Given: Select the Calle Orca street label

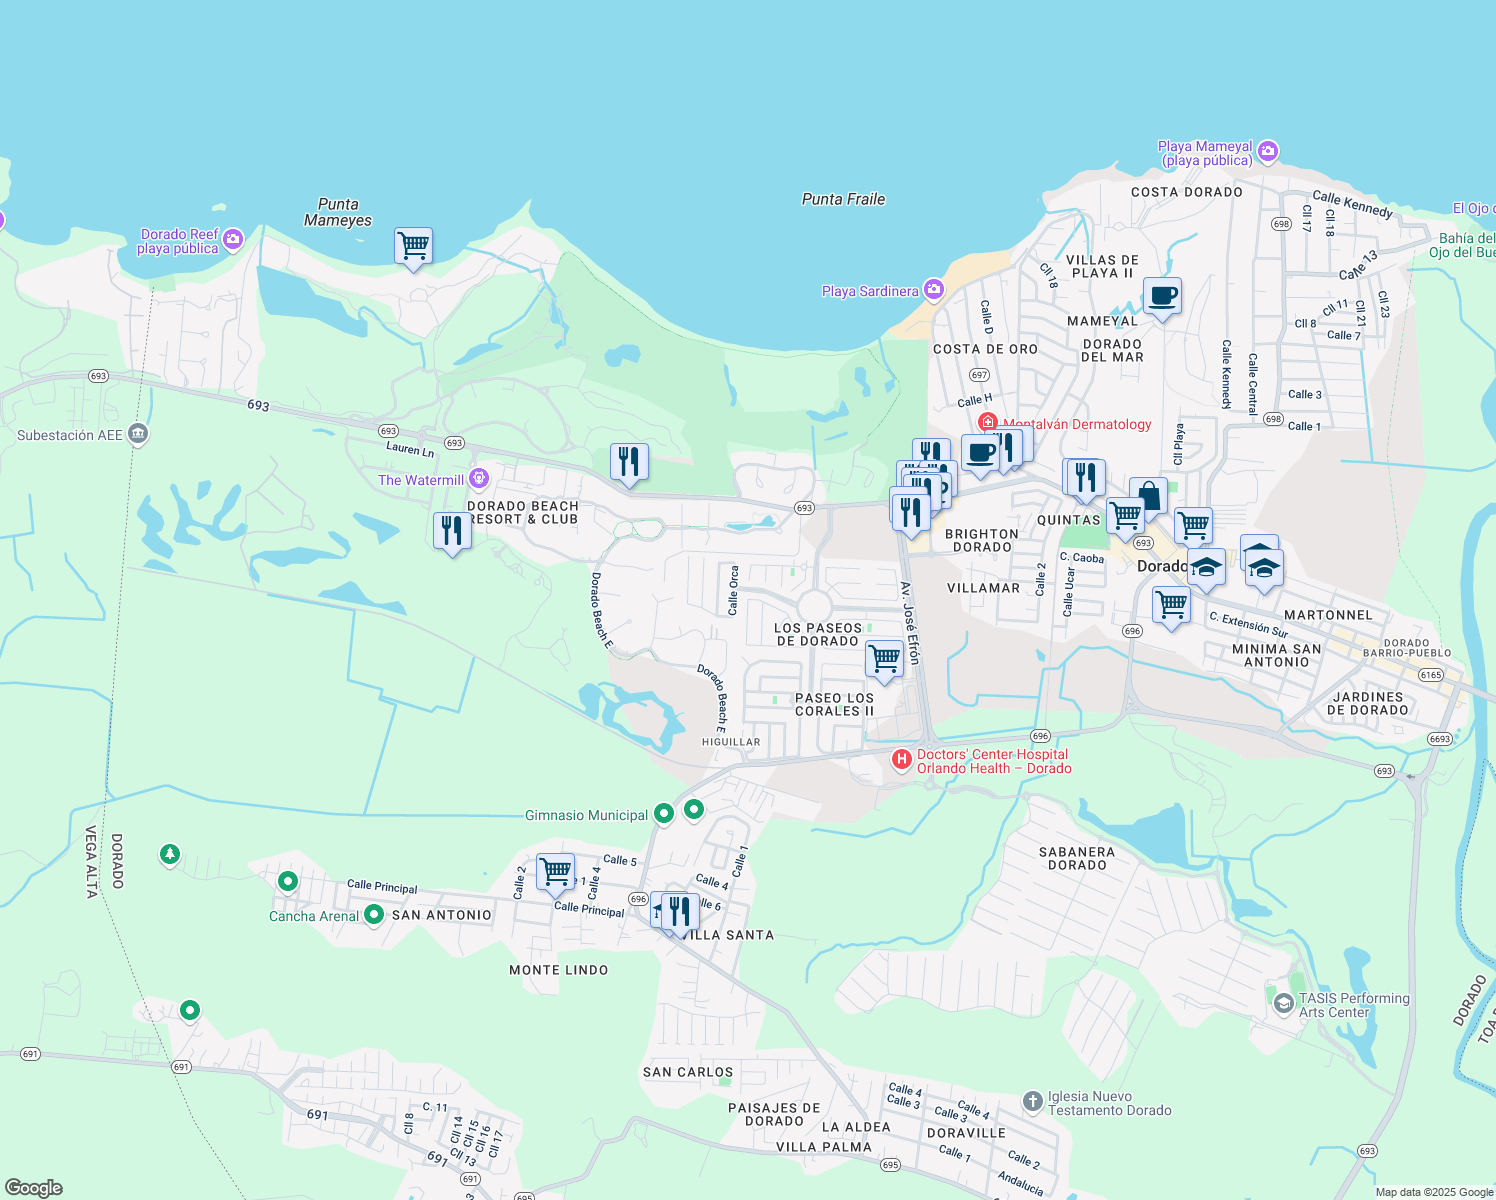Looking at the screenshot, I should [x=733, y=590].
